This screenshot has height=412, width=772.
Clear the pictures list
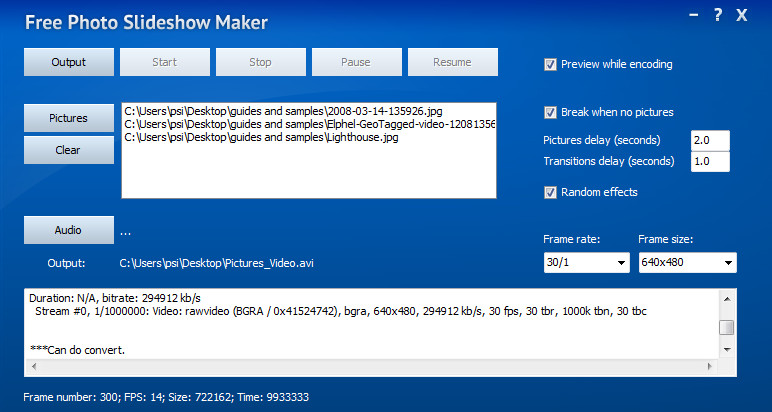pyautogui.click(x=69, y=150)
